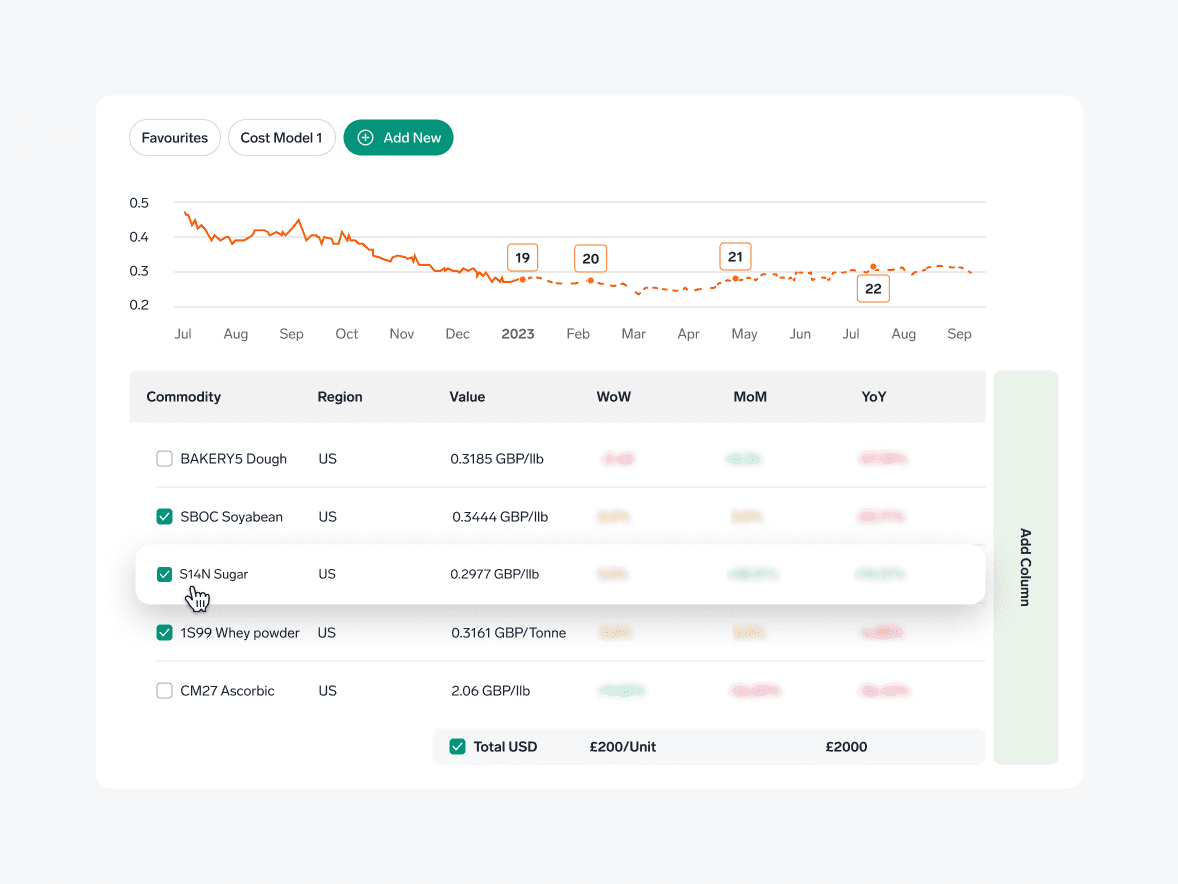The image size is (1178, 884).
Task: Enable the BAKERY5 Dough checkbox
Action: (164, 458)
